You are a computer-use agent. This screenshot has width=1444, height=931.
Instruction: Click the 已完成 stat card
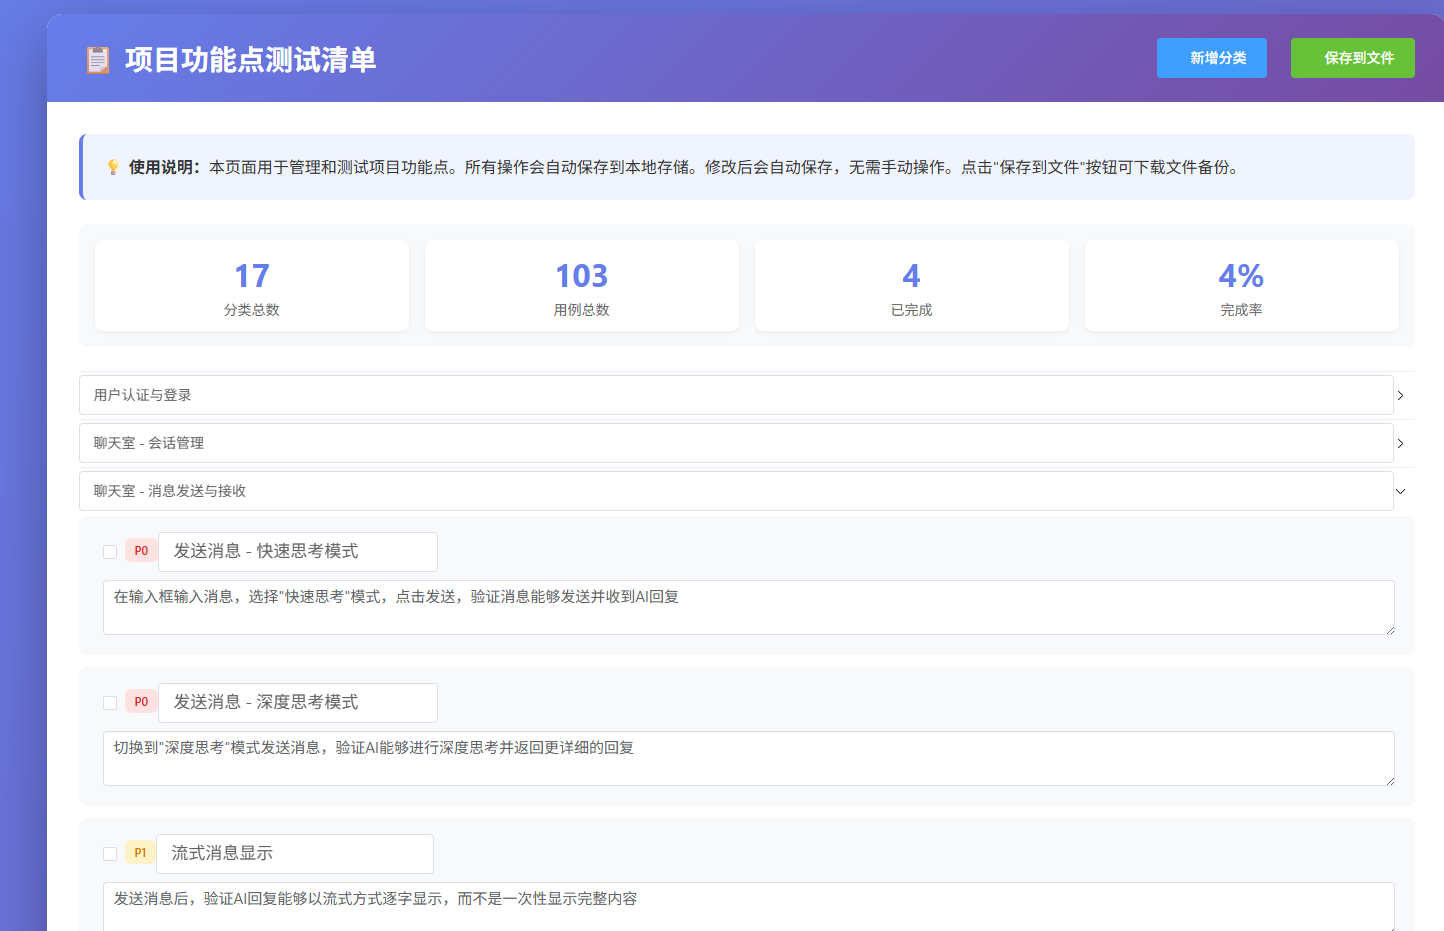click(911, 285)
